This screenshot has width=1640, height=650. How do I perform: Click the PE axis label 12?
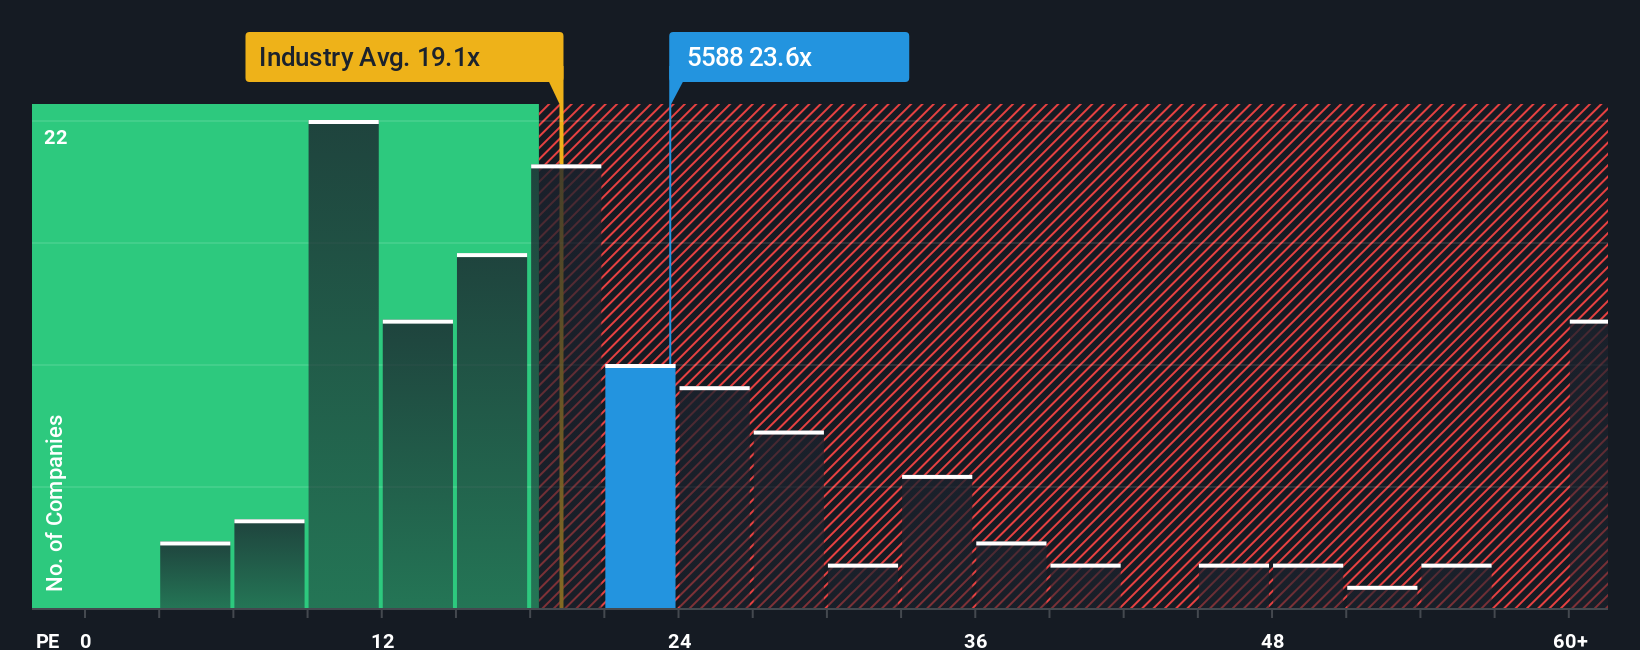[x=383, y=640]
